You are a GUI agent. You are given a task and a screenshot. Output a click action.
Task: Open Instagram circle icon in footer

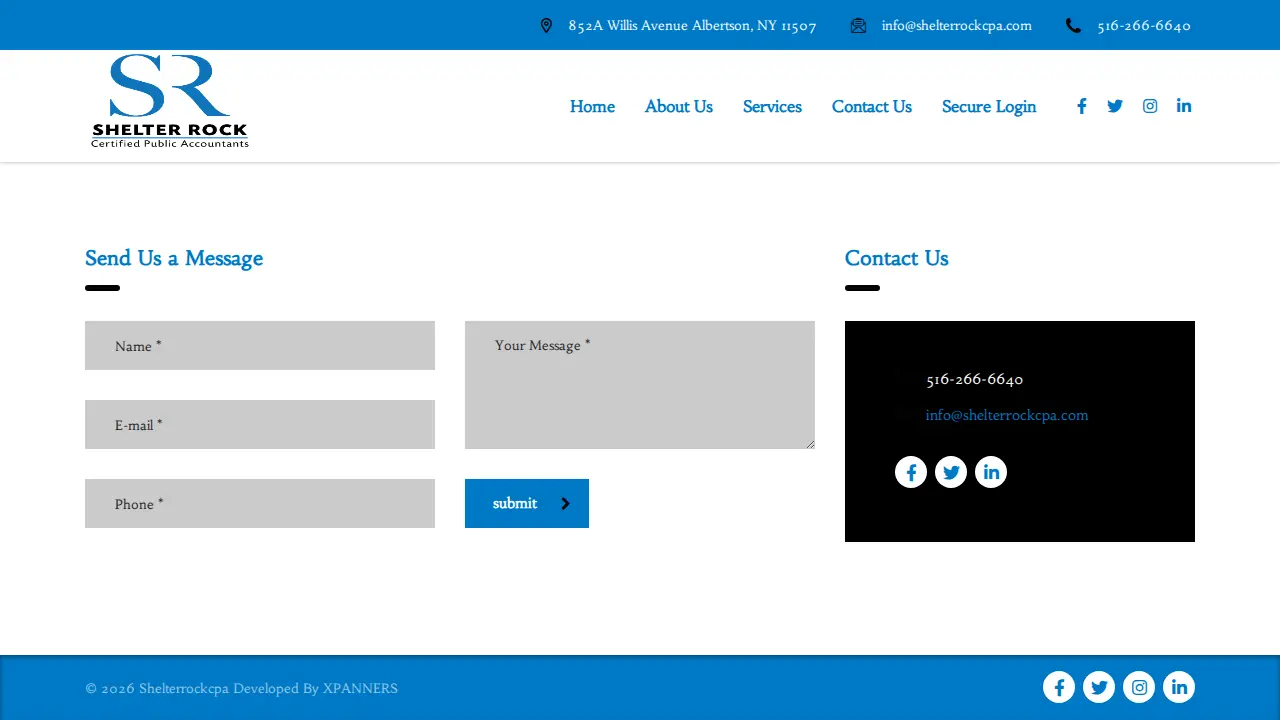1139,687
